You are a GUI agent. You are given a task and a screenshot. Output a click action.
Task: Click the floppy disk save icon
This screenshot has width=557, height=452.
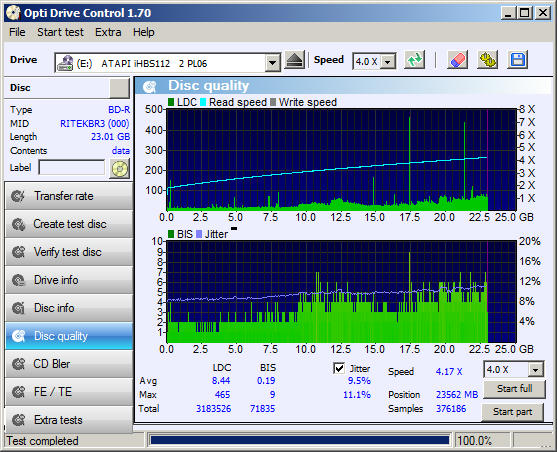pos(518,60)
